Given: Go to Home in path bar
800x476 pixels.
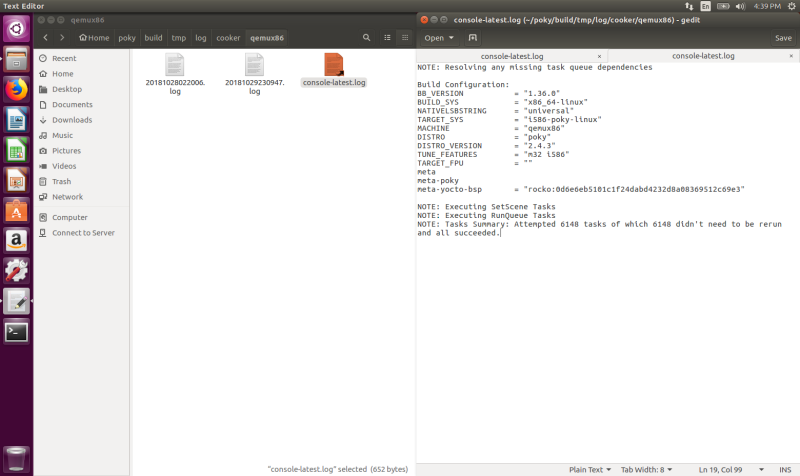Looking at the screenshot, I should [94, 38].
